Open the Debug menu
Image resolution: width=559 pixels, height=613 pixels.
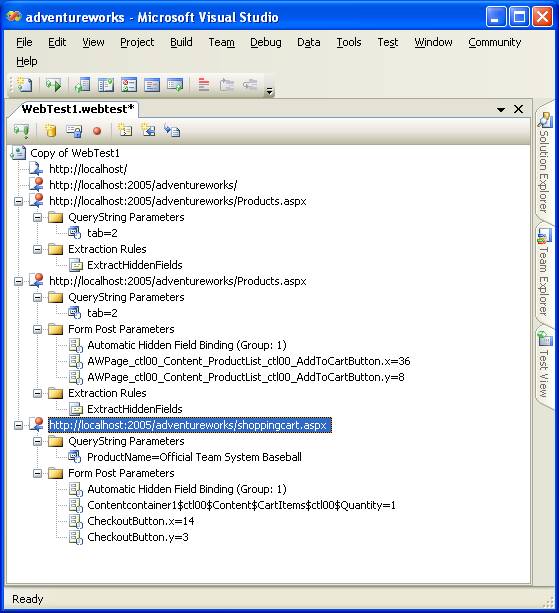266,42
